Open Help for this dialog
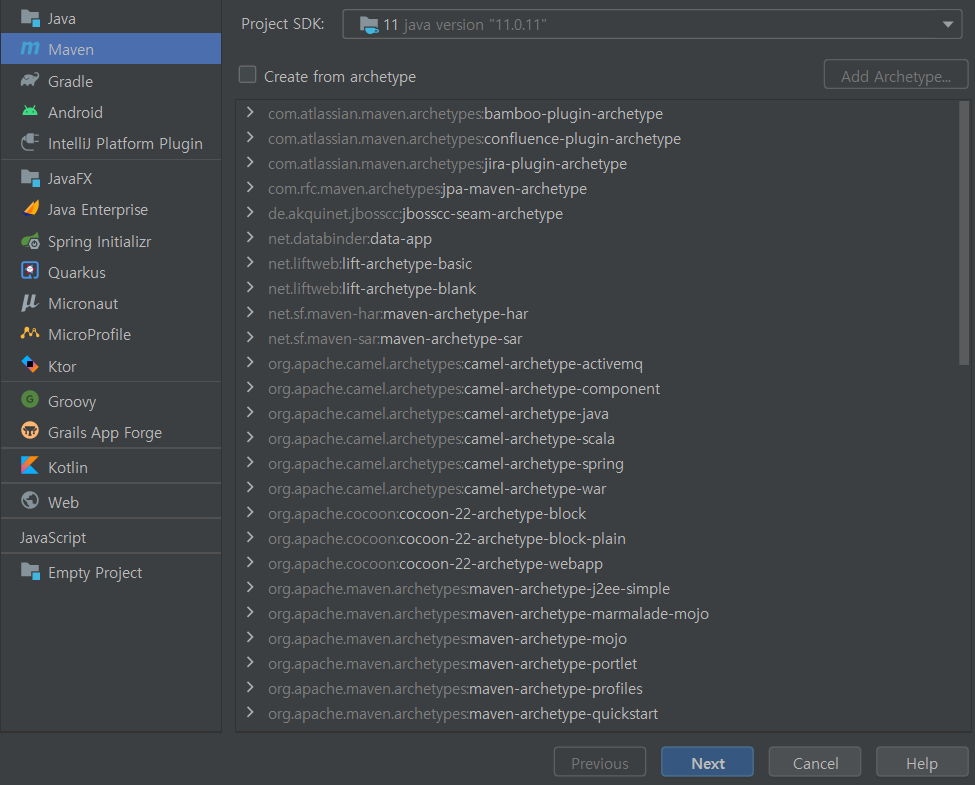Screen dimensions: 975x785 [922, 763]
